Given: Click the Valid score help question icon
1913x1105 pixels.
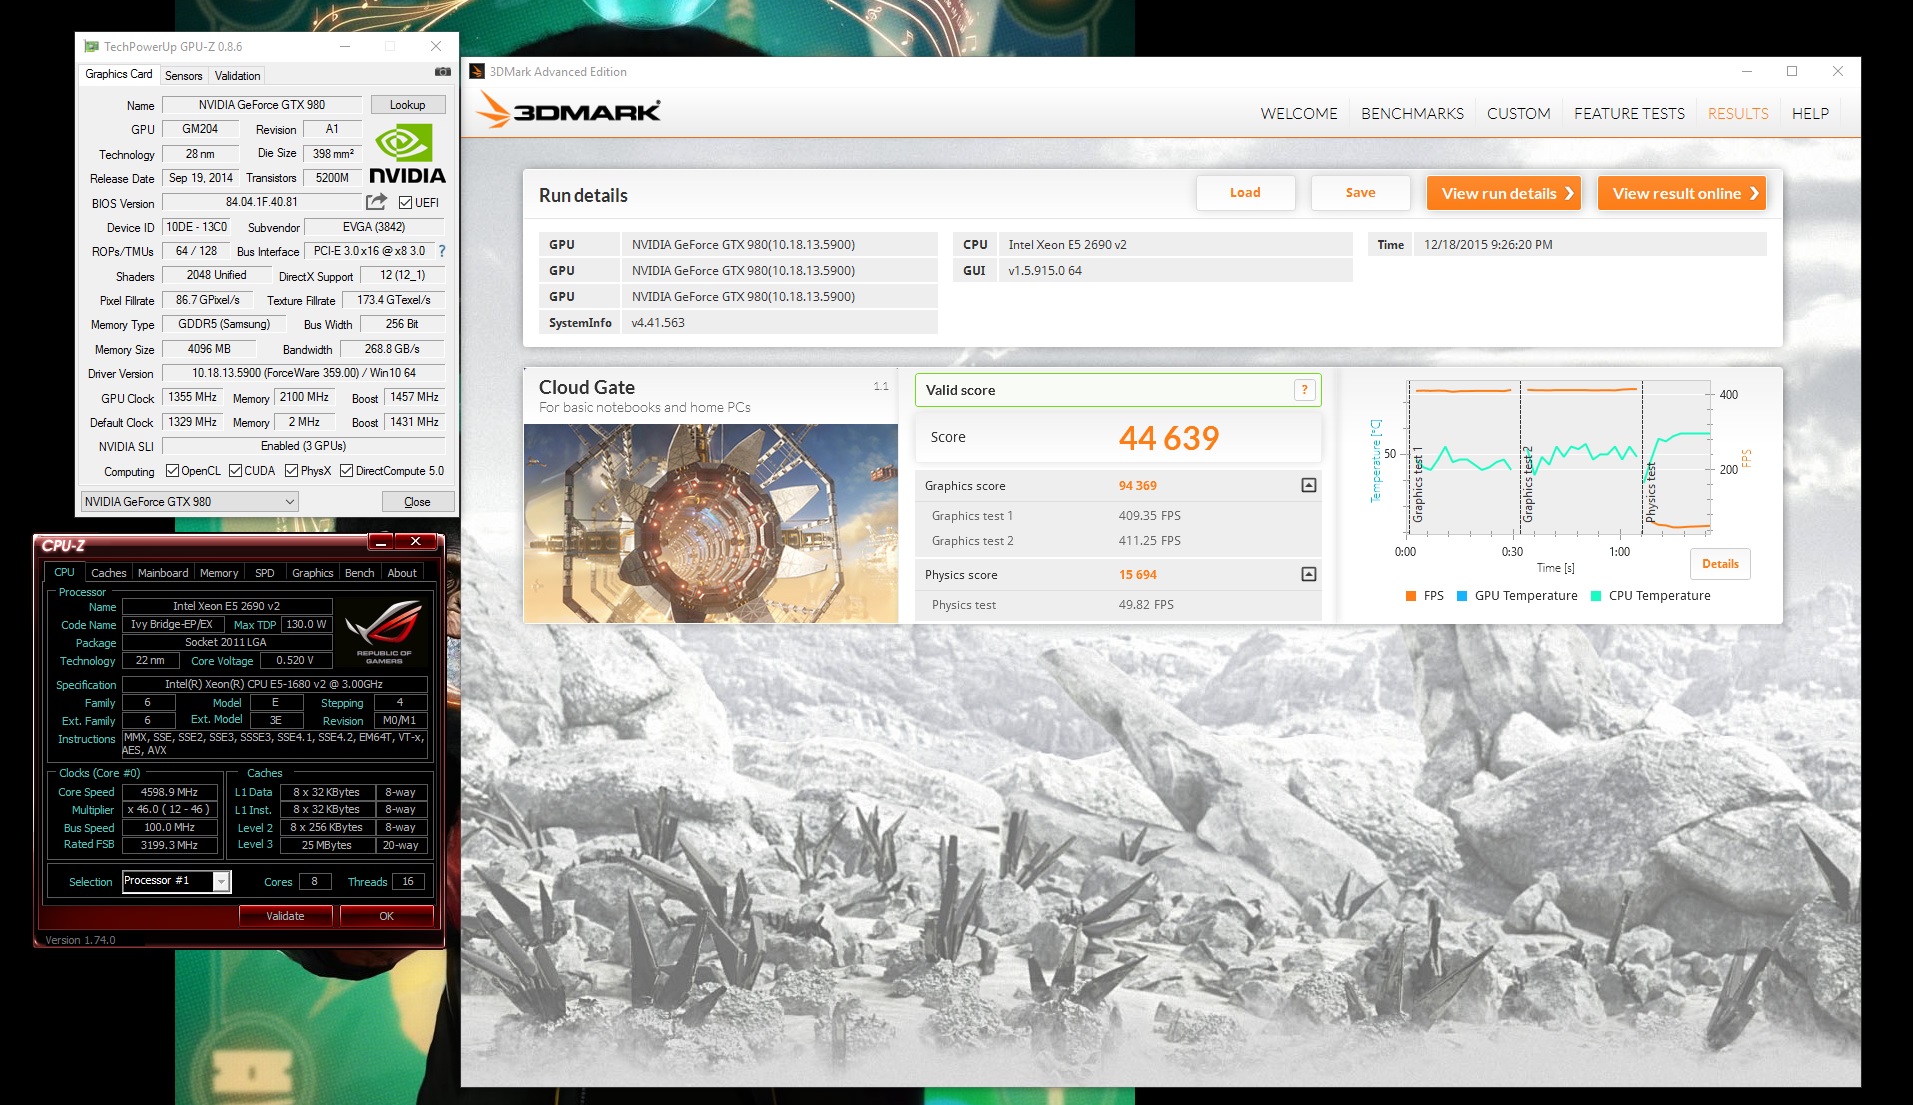Looking at the screenshot, I should [1304, 390].
